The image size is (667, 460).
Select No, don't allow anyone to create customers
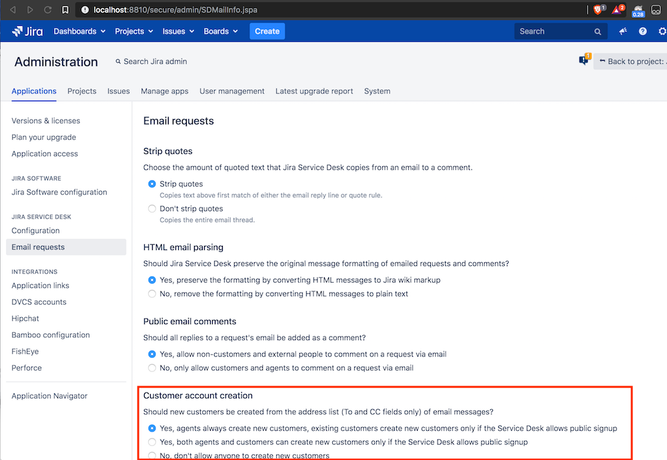pyautogui.click(x=152, y=455)
